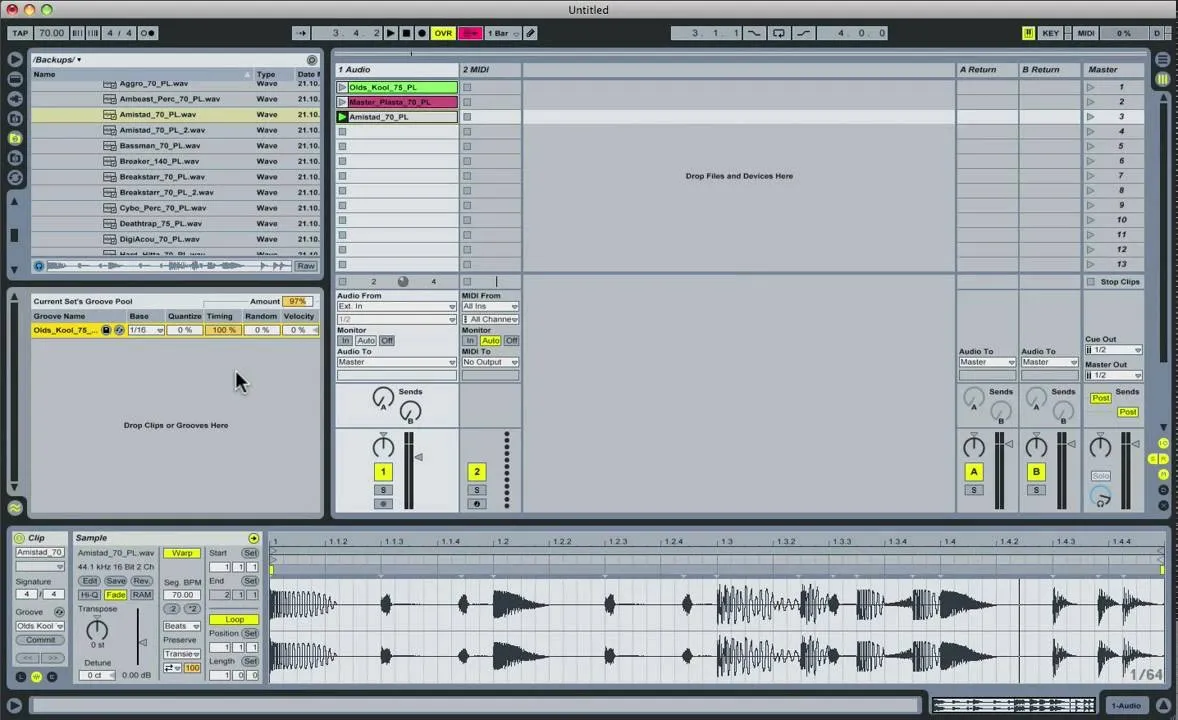Enable RAM mode for the clip
The image size is (1178, 720).
[x=141, y=594]
